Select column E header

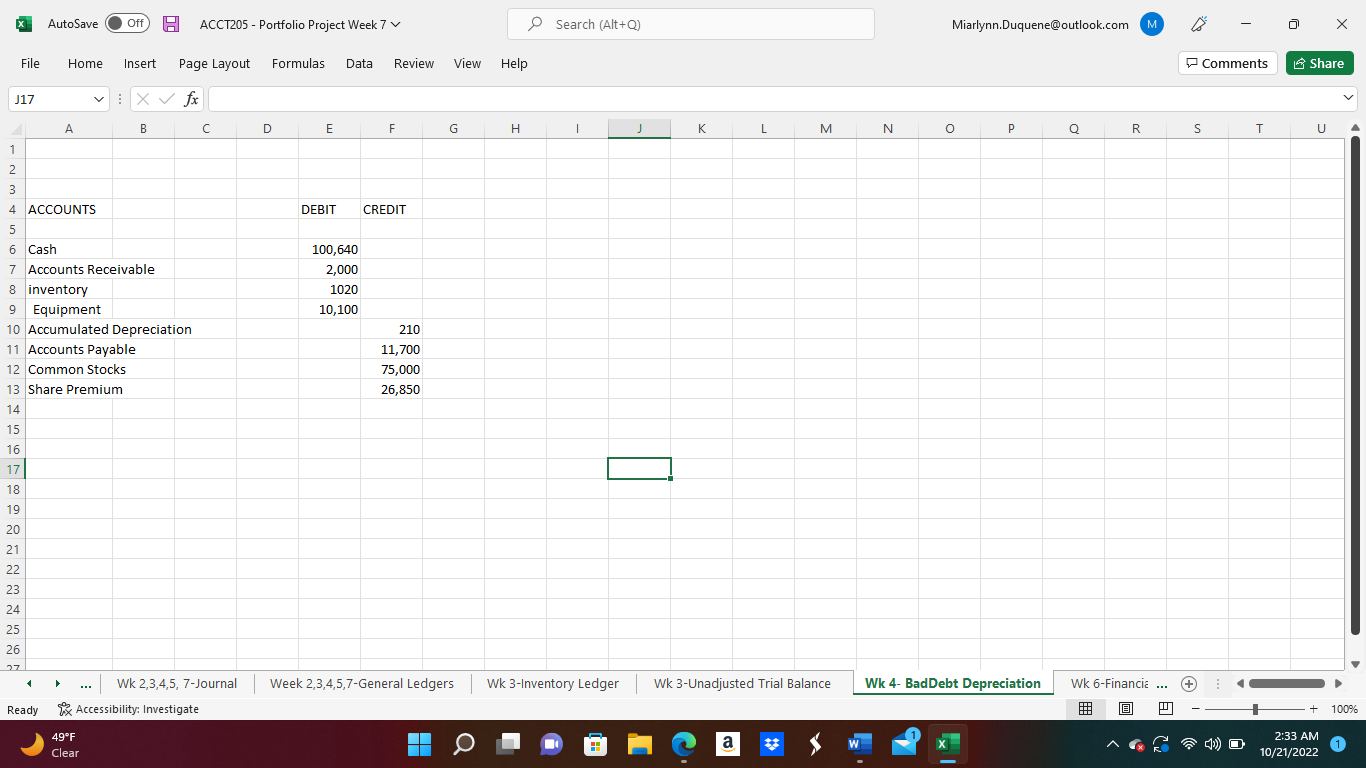tap(329, 128)
